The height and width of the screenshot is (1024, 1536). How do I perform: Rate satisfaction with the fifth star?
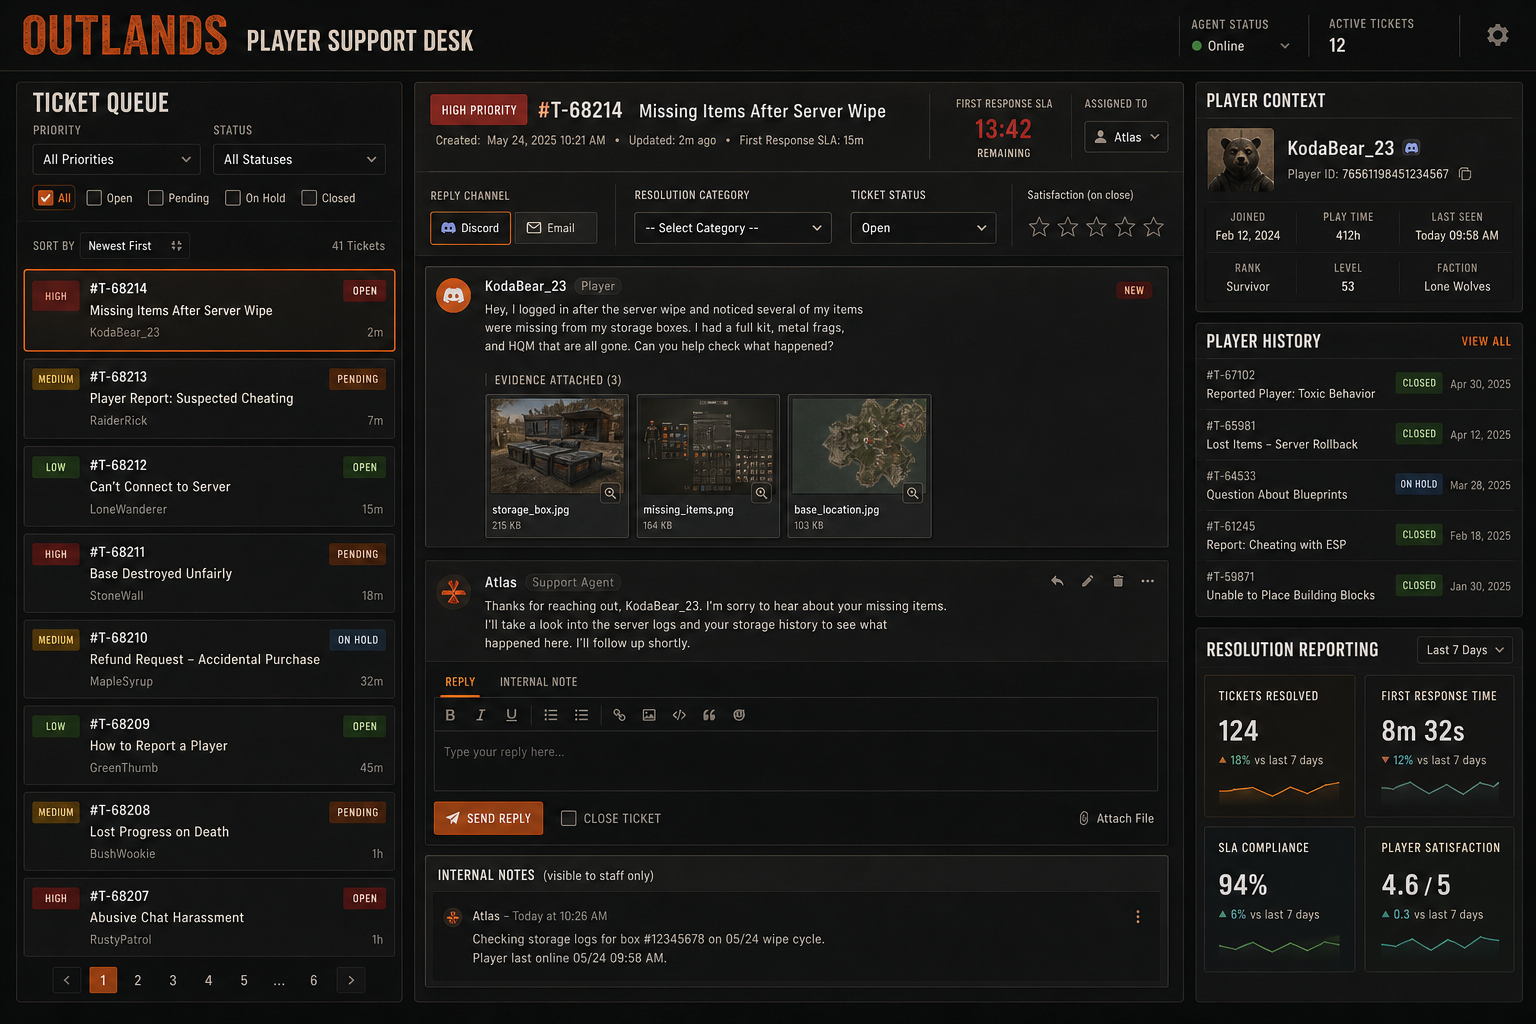tap(1154, 227)
